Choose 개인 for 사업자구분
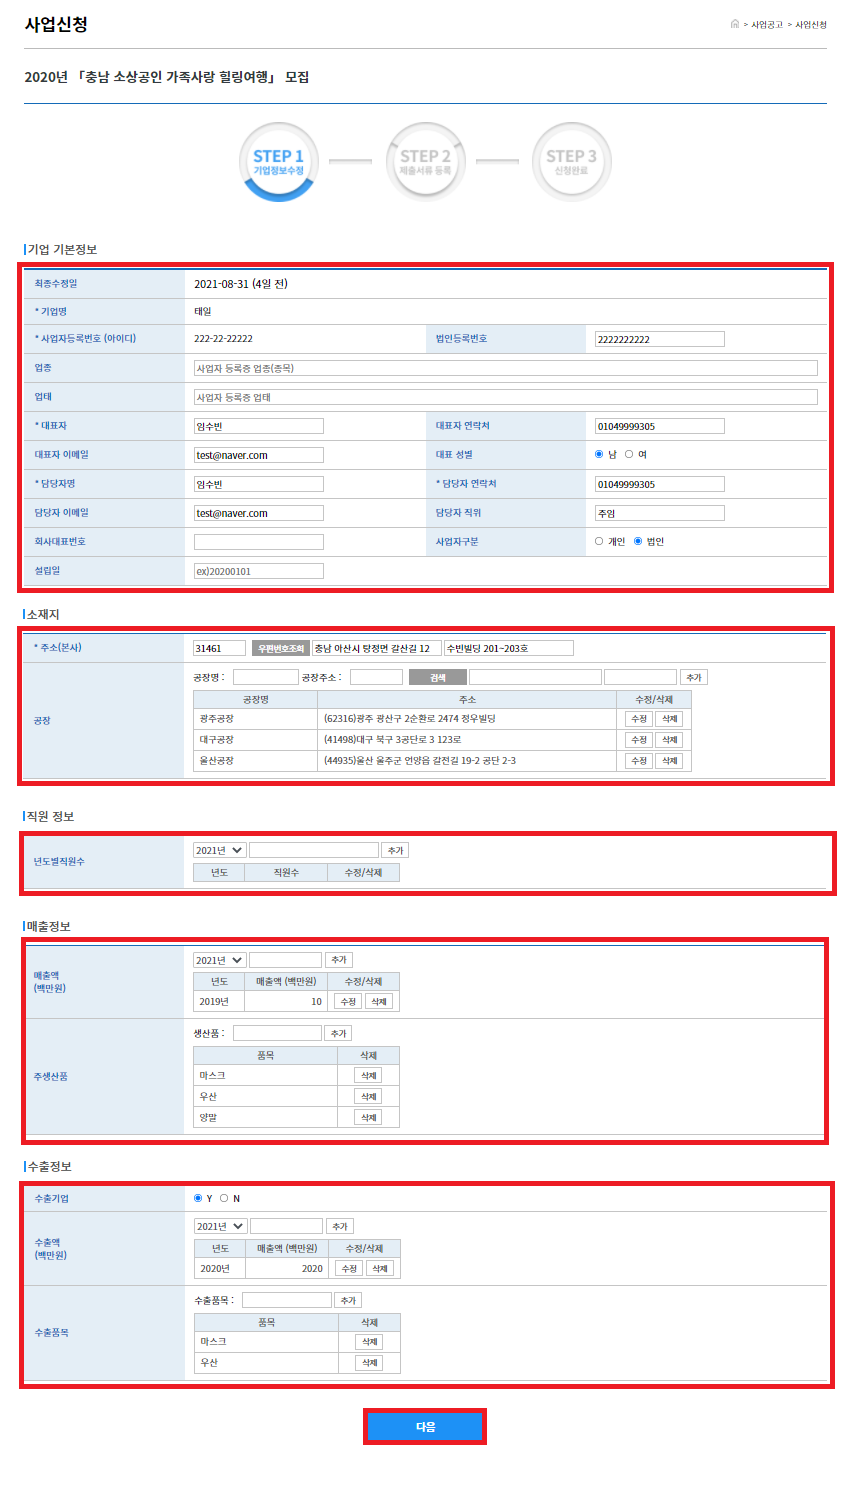The image size is (858, 1490). point(599,541)
